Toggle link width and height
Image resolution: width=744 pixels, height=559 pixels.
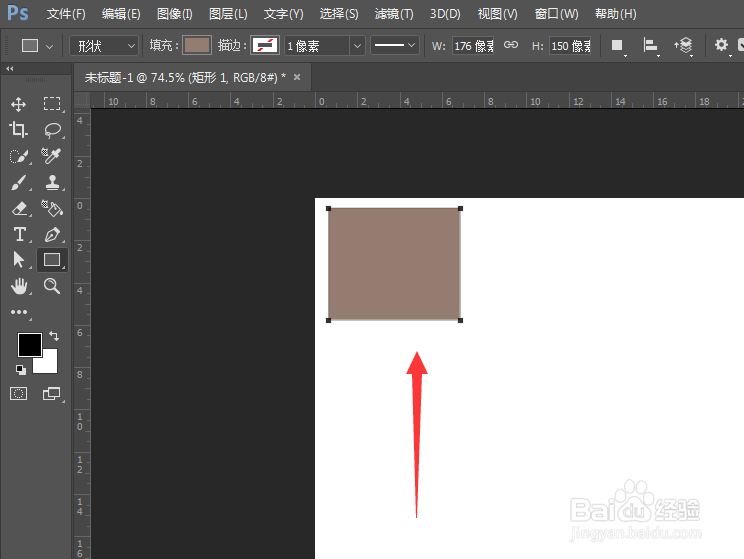511,45
